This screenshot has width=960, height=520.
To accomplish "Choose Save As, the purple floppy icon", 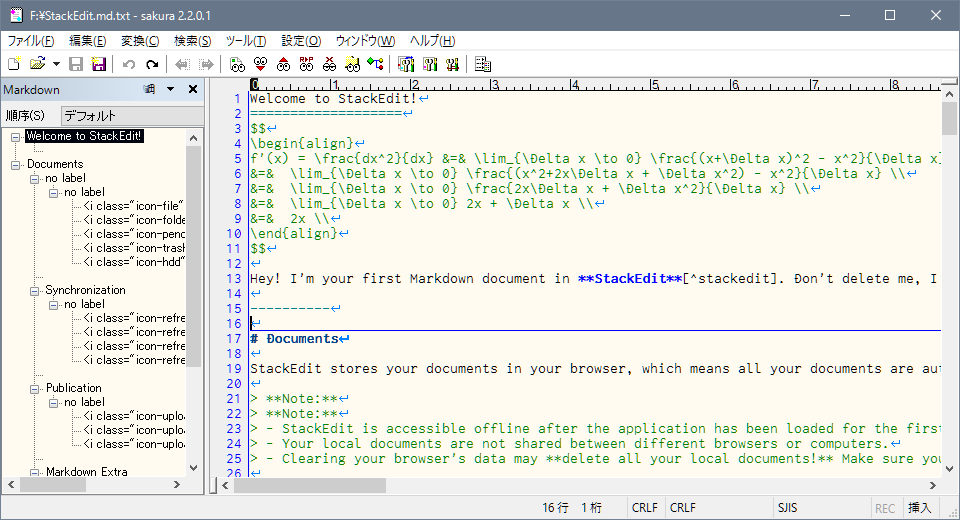I will 99,64.
